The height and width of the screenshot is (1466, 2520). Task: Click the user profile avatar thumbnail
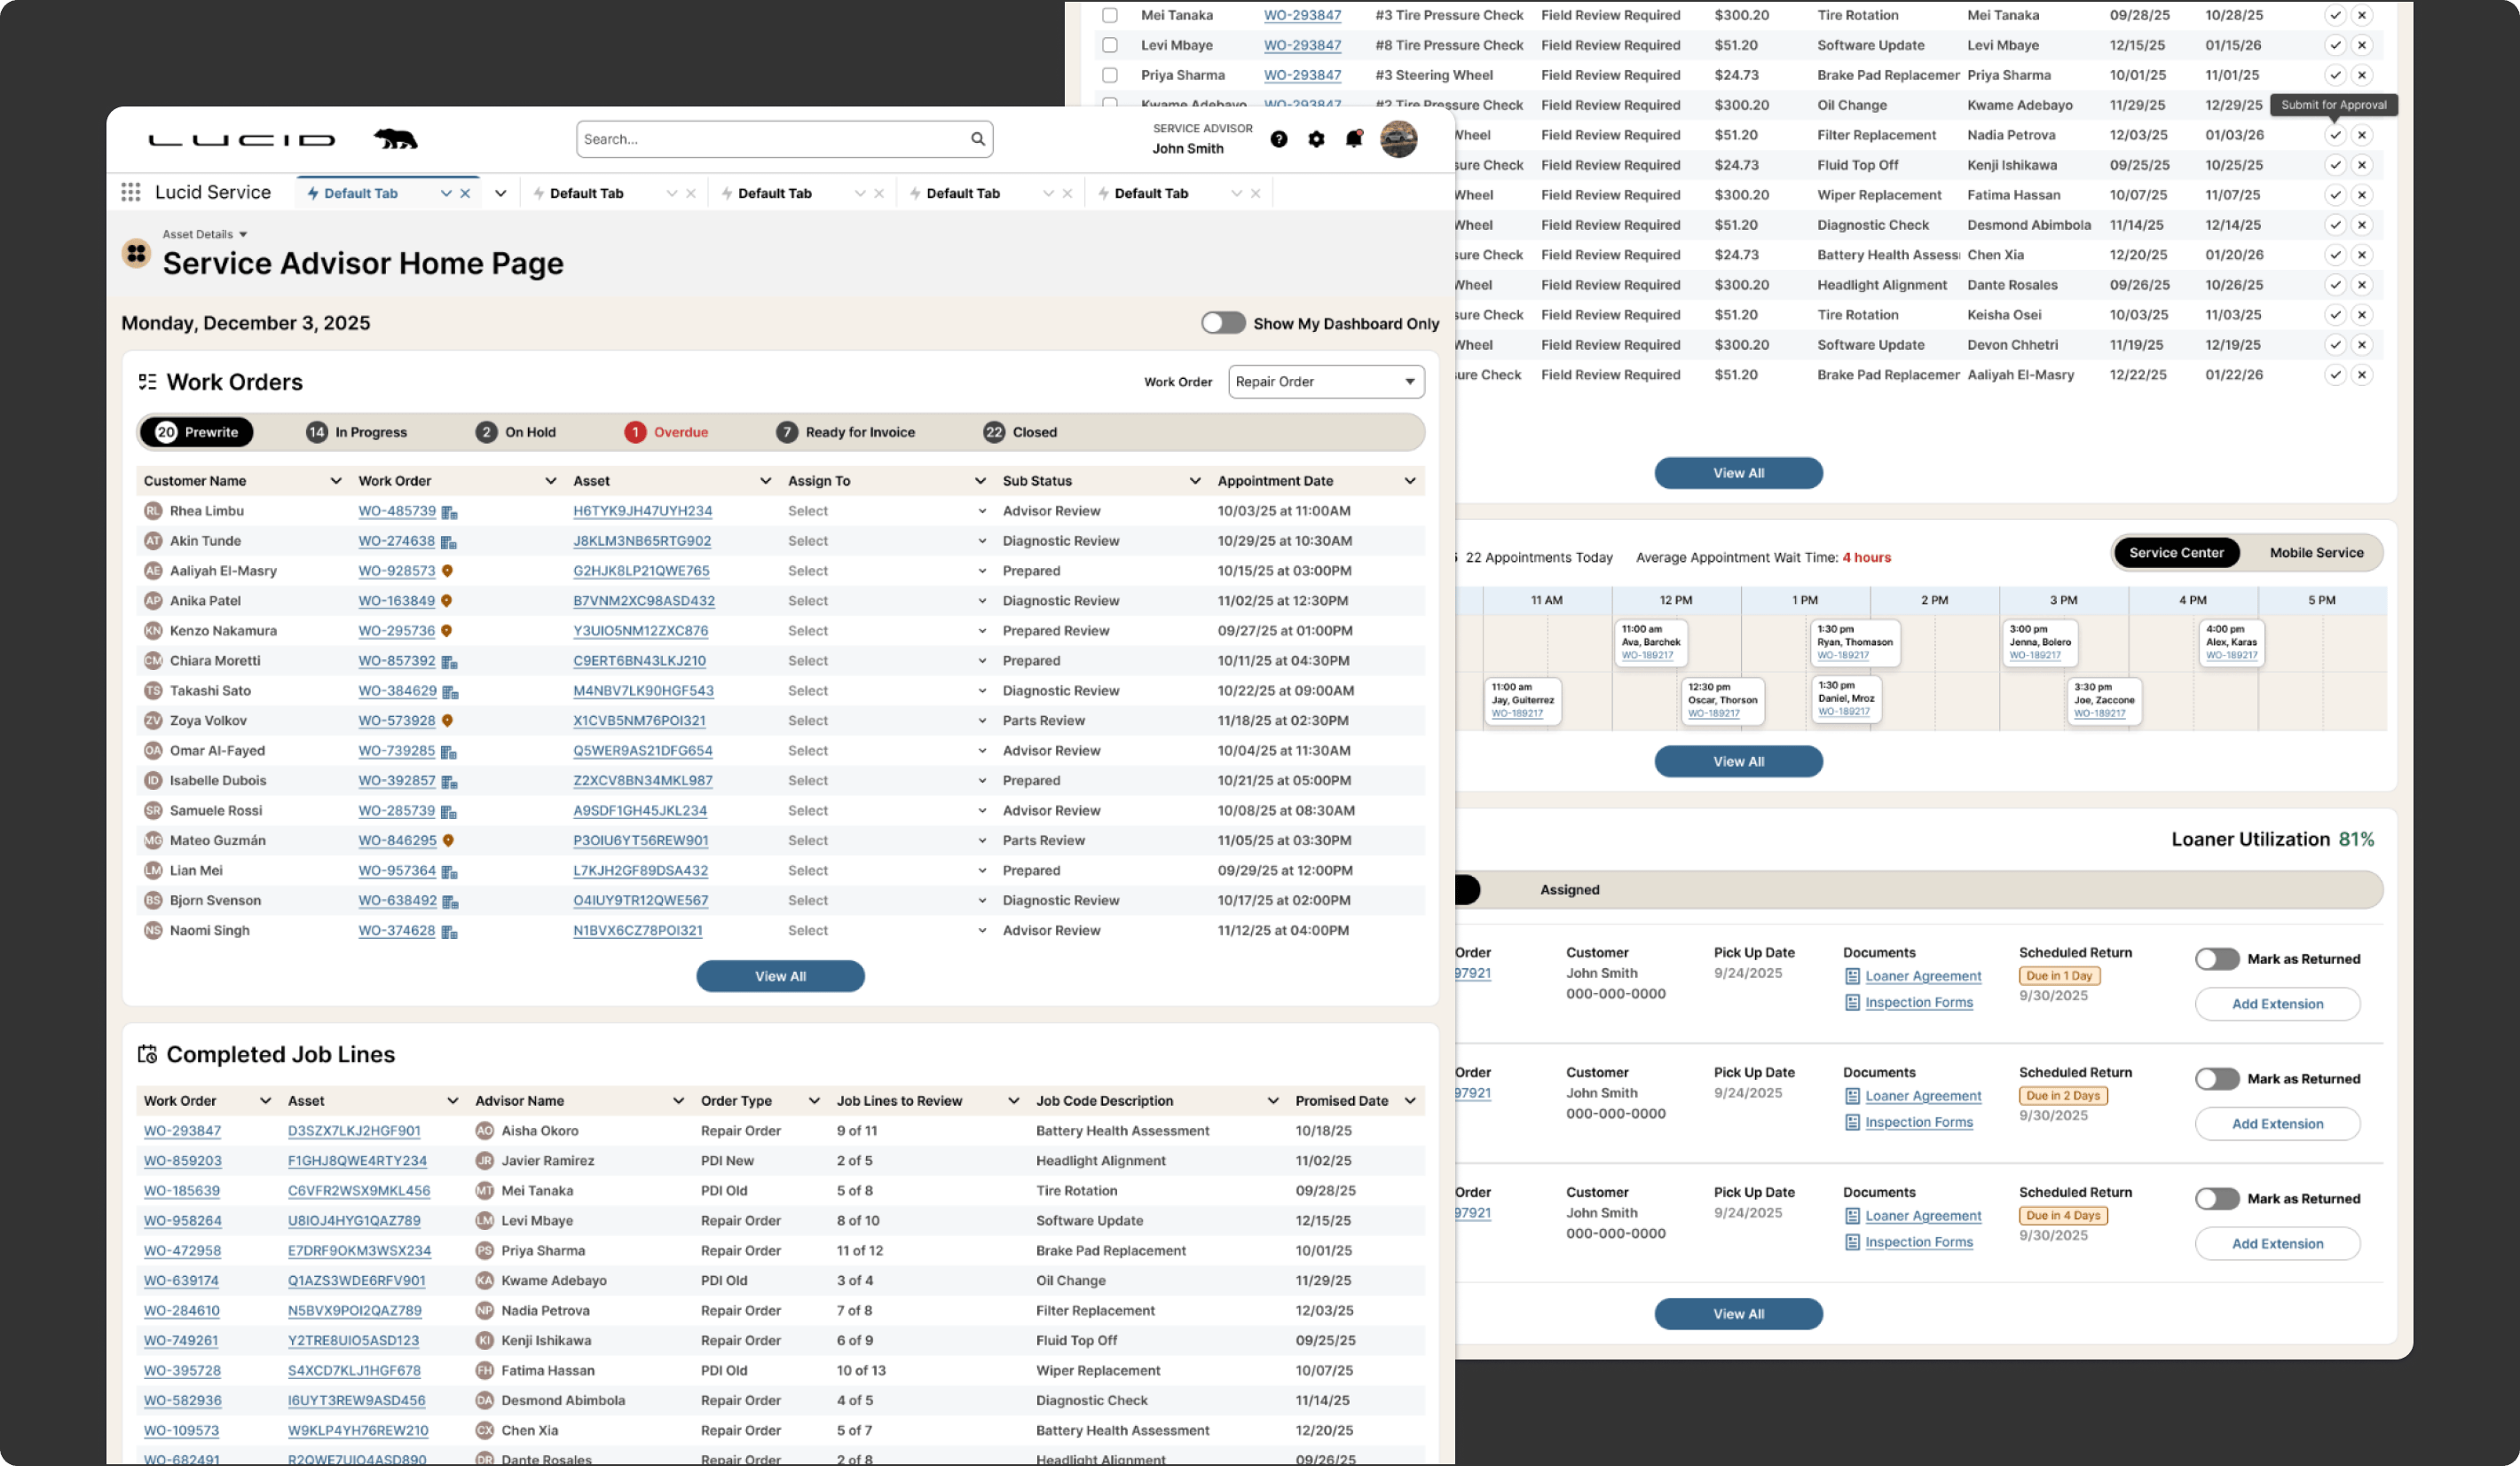tap(1398, 139)
